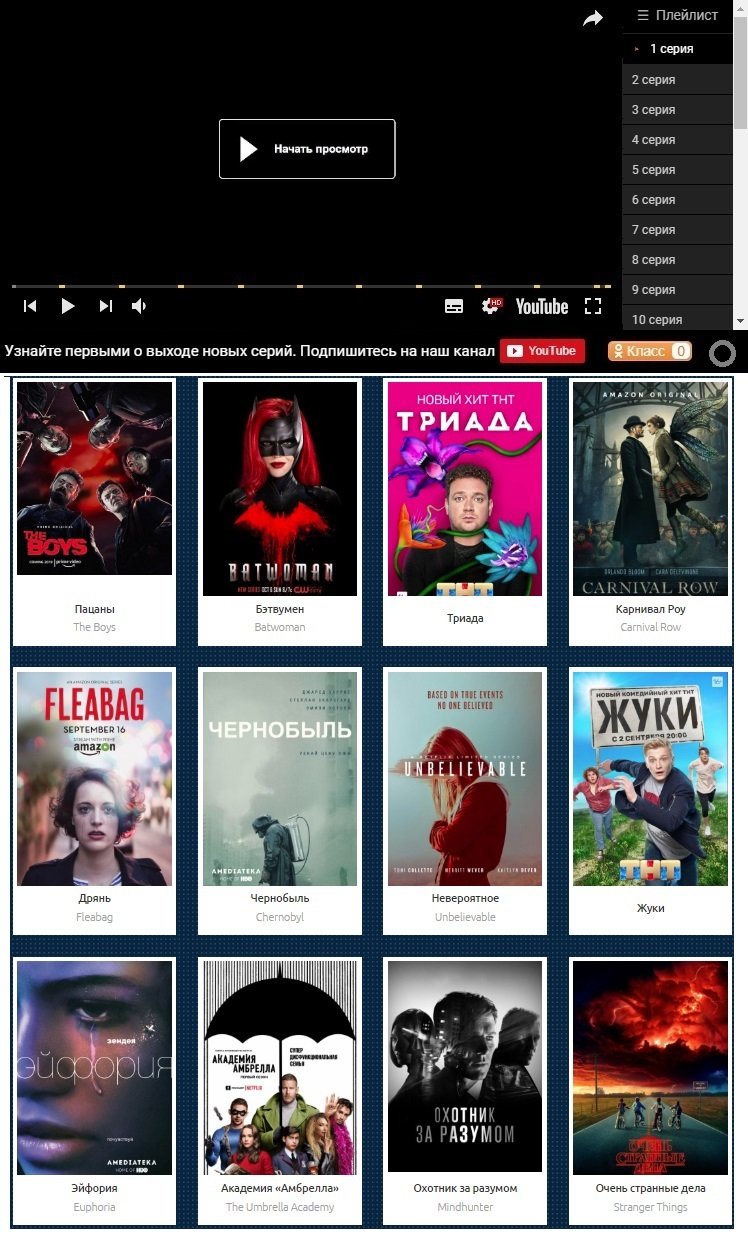Open the Охотник за разумом poster

(x=465, y=1066)
